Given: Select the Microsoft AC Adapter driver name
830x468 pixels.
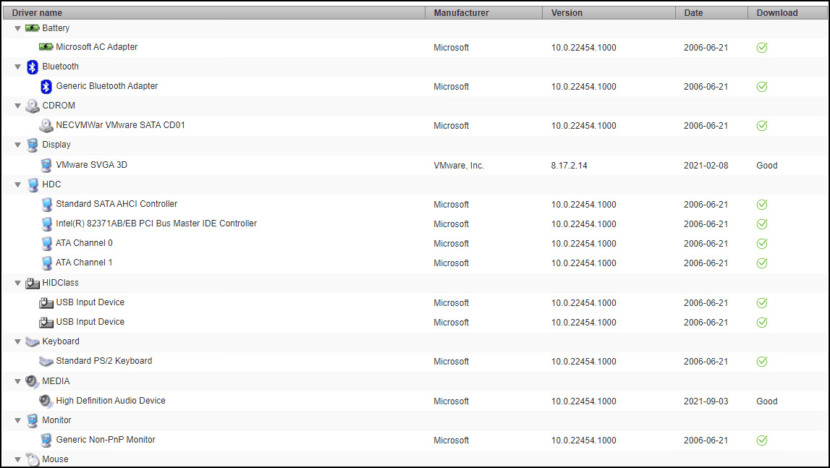Looking at the screenshot, I should (x=96, y=47).
